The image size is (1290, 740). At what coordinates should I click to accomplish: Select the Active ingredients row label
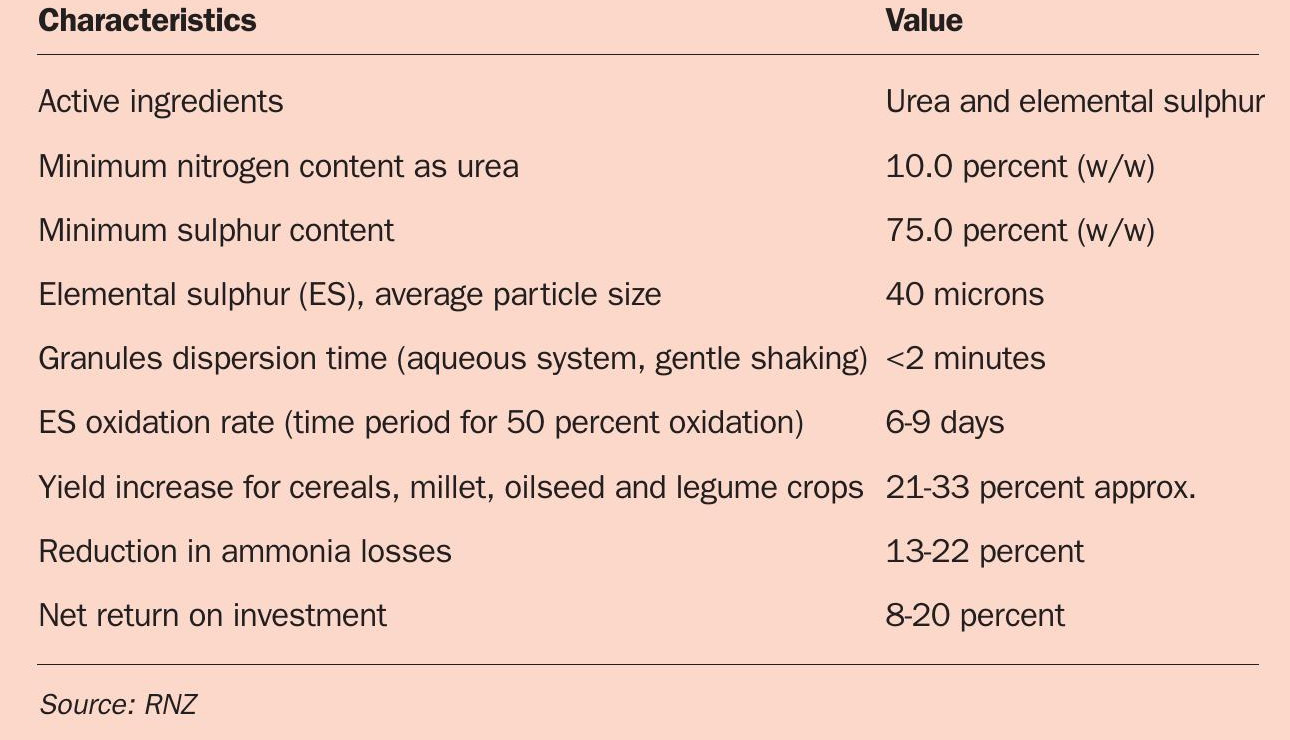(x=161, y=102)
